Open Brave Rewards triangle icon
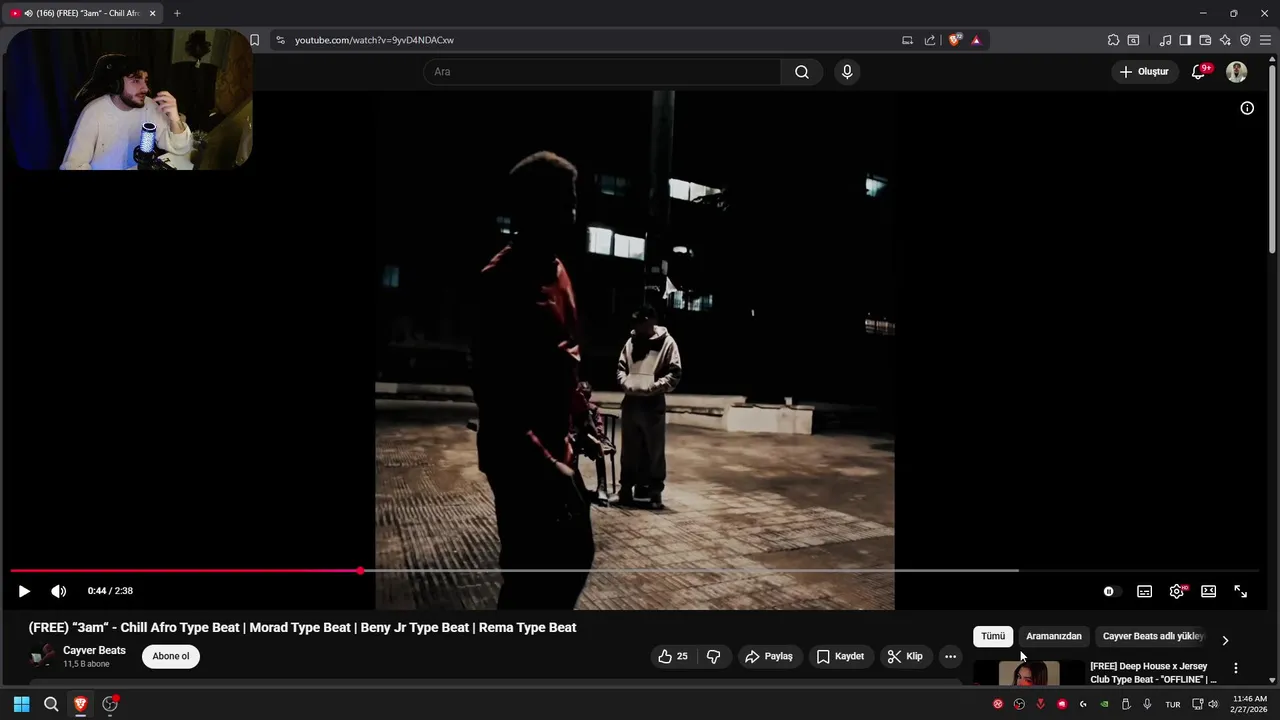This screenshot has height=720, width=1280. 976,40
